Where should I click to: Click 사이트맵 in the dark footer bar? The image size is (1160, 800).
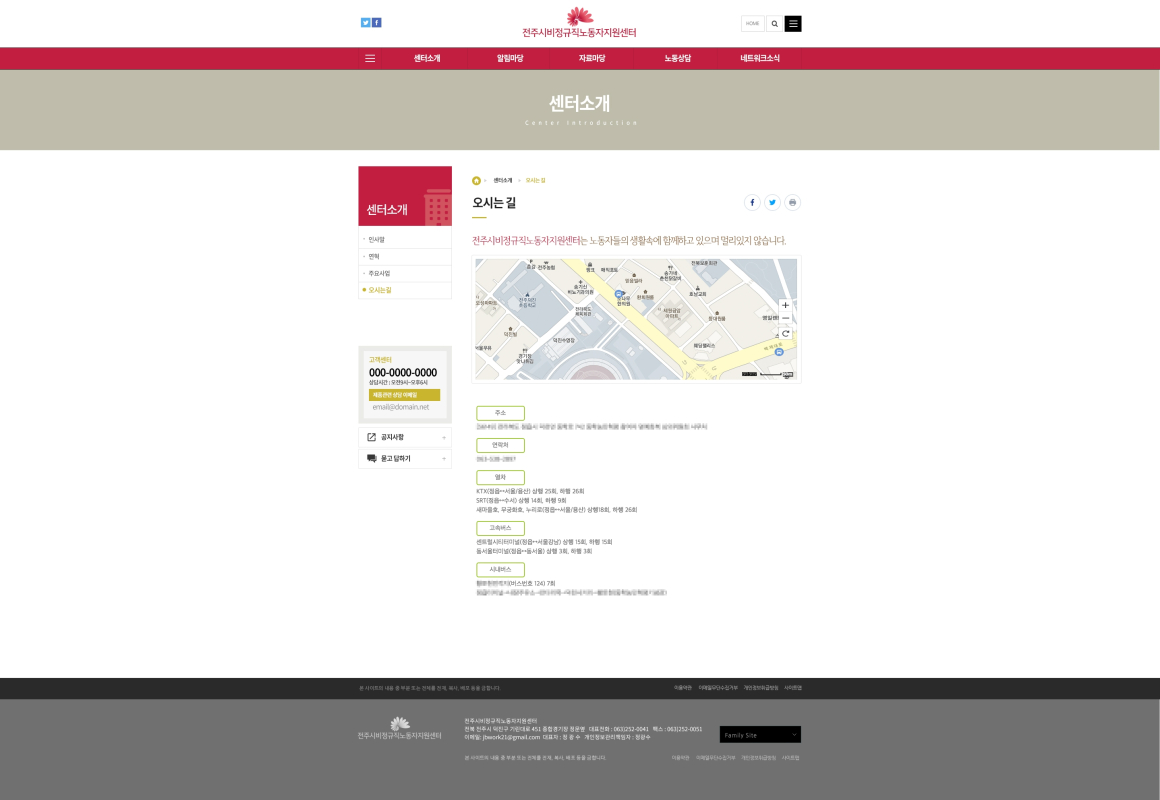792,688
